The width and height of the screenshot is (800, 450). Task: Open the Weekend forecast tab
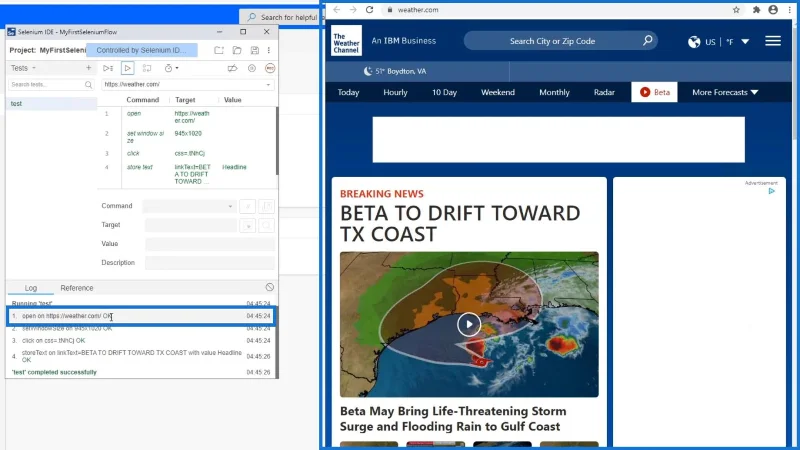coord(498,92)
